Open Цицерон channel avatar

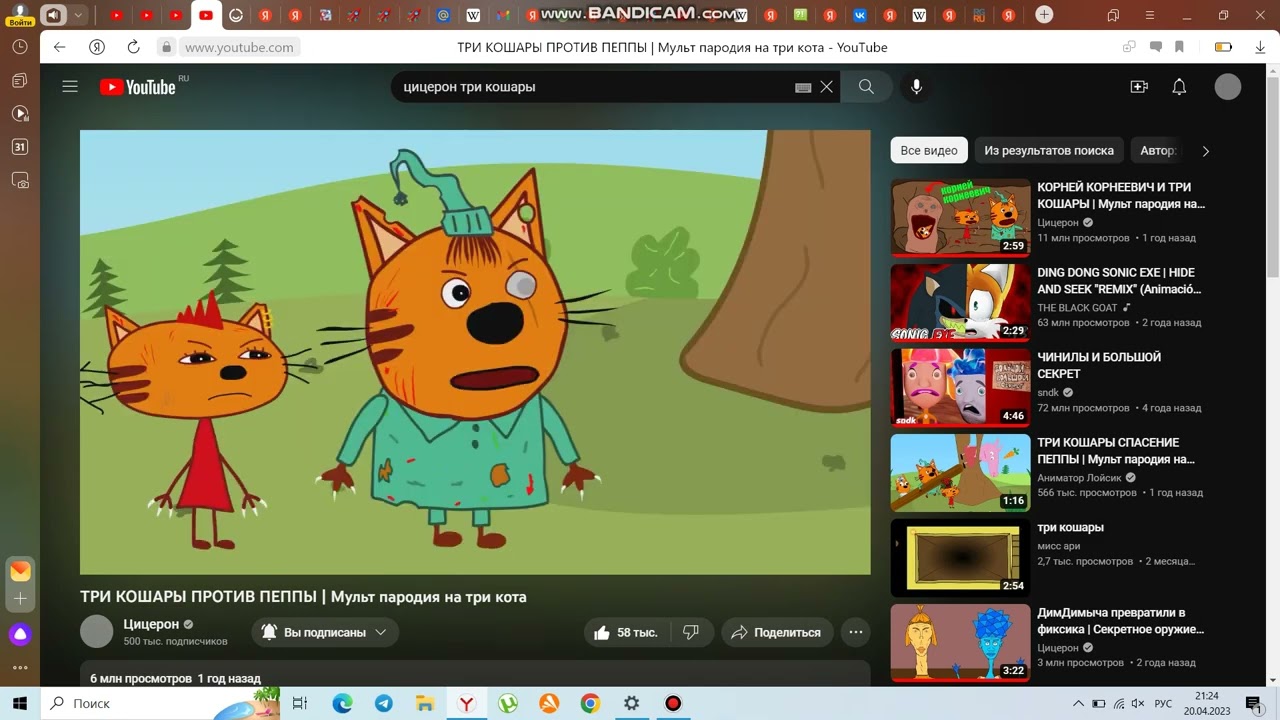coord(97,632)
